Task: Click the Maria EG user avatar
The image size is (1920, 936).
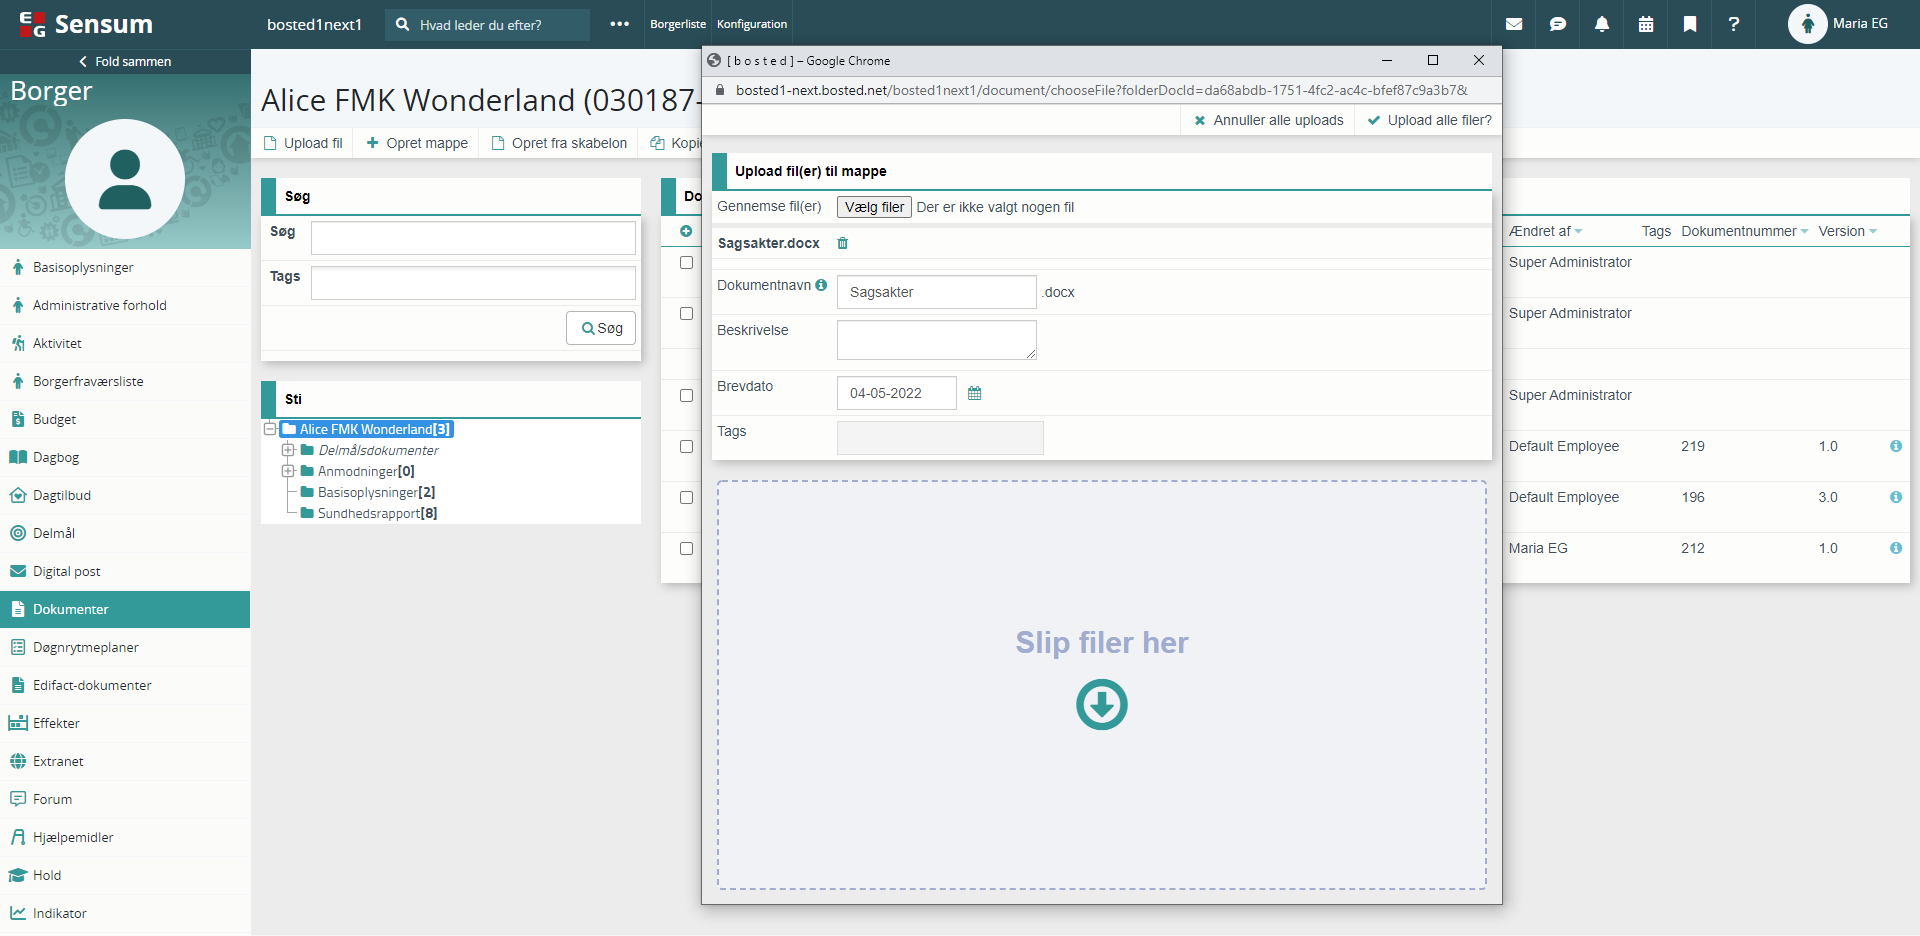Action: click(1807, 24)
